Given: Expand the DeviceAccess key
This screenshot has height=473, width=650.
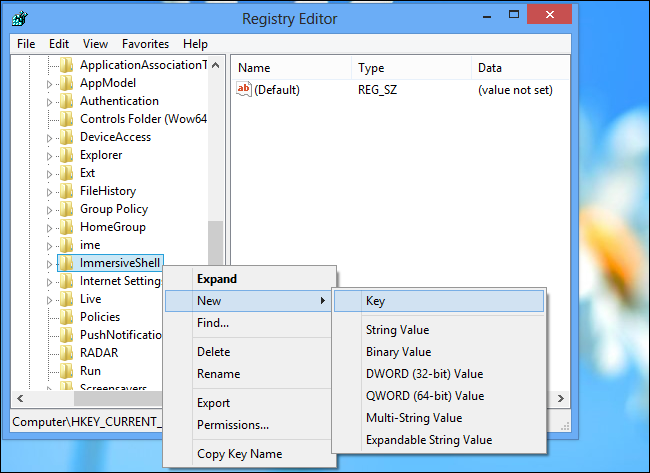Looking at the screenshot, I should pyautogui.click(x=49, y=138).
